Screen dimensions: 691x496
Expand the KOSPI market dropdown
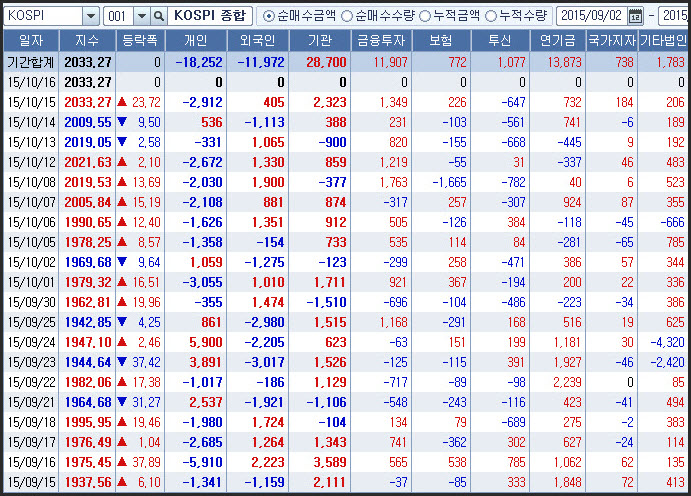(x=91, y=17)
